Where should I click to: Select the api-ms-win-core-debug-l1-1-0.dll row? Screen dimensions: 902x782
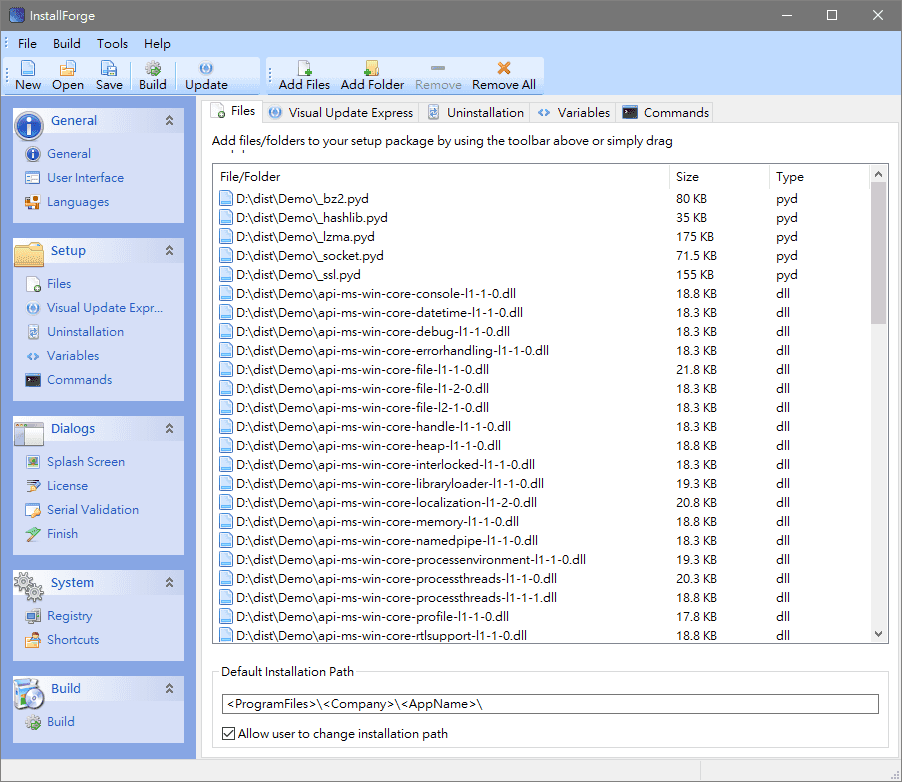coord(541,331)
